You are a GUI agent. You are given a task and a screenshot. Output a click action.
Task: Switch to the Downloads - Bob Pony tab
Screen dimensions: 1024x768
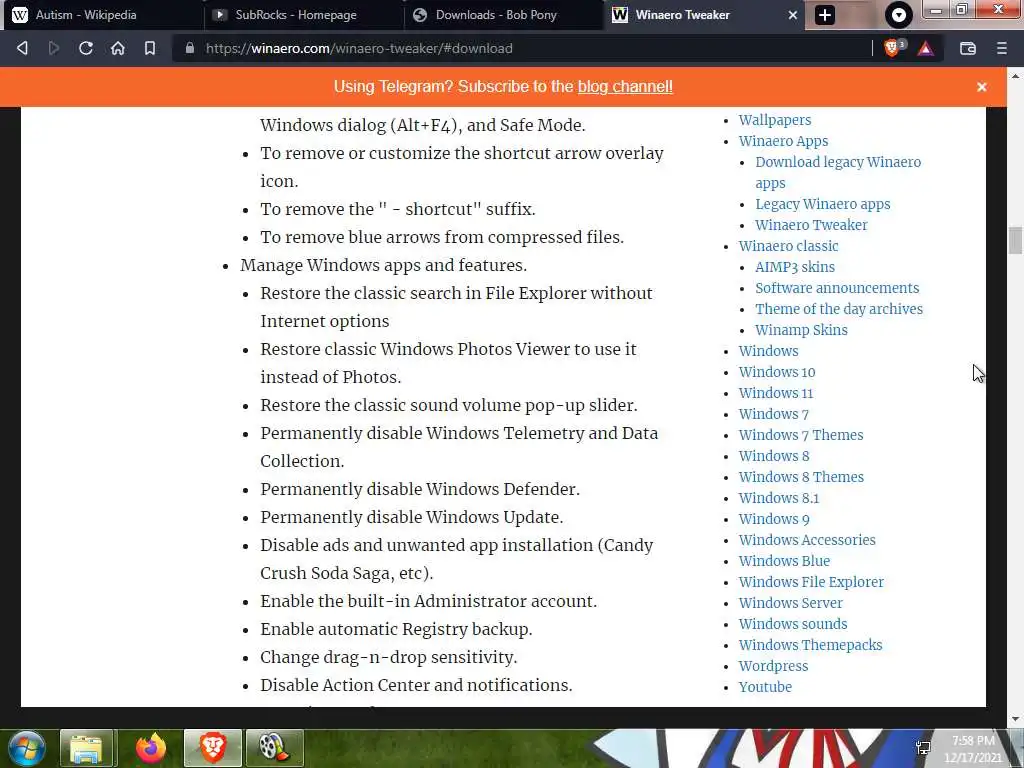504,15
